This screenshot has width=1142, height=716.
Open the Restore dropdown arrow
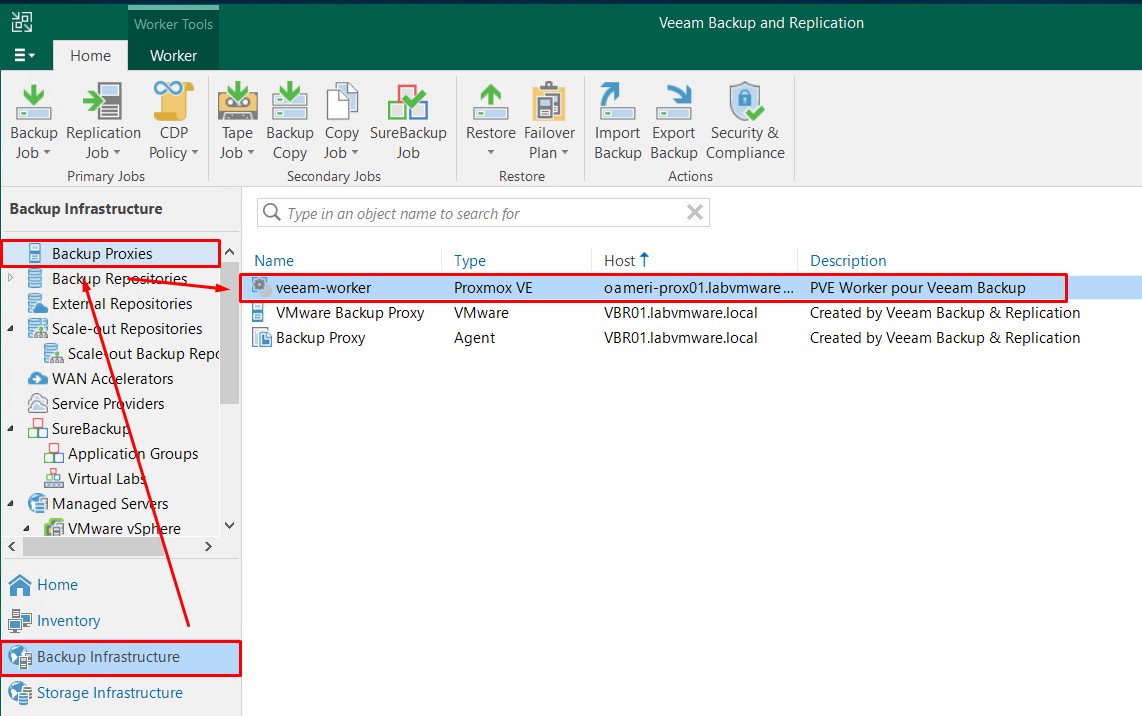(490, 153)
